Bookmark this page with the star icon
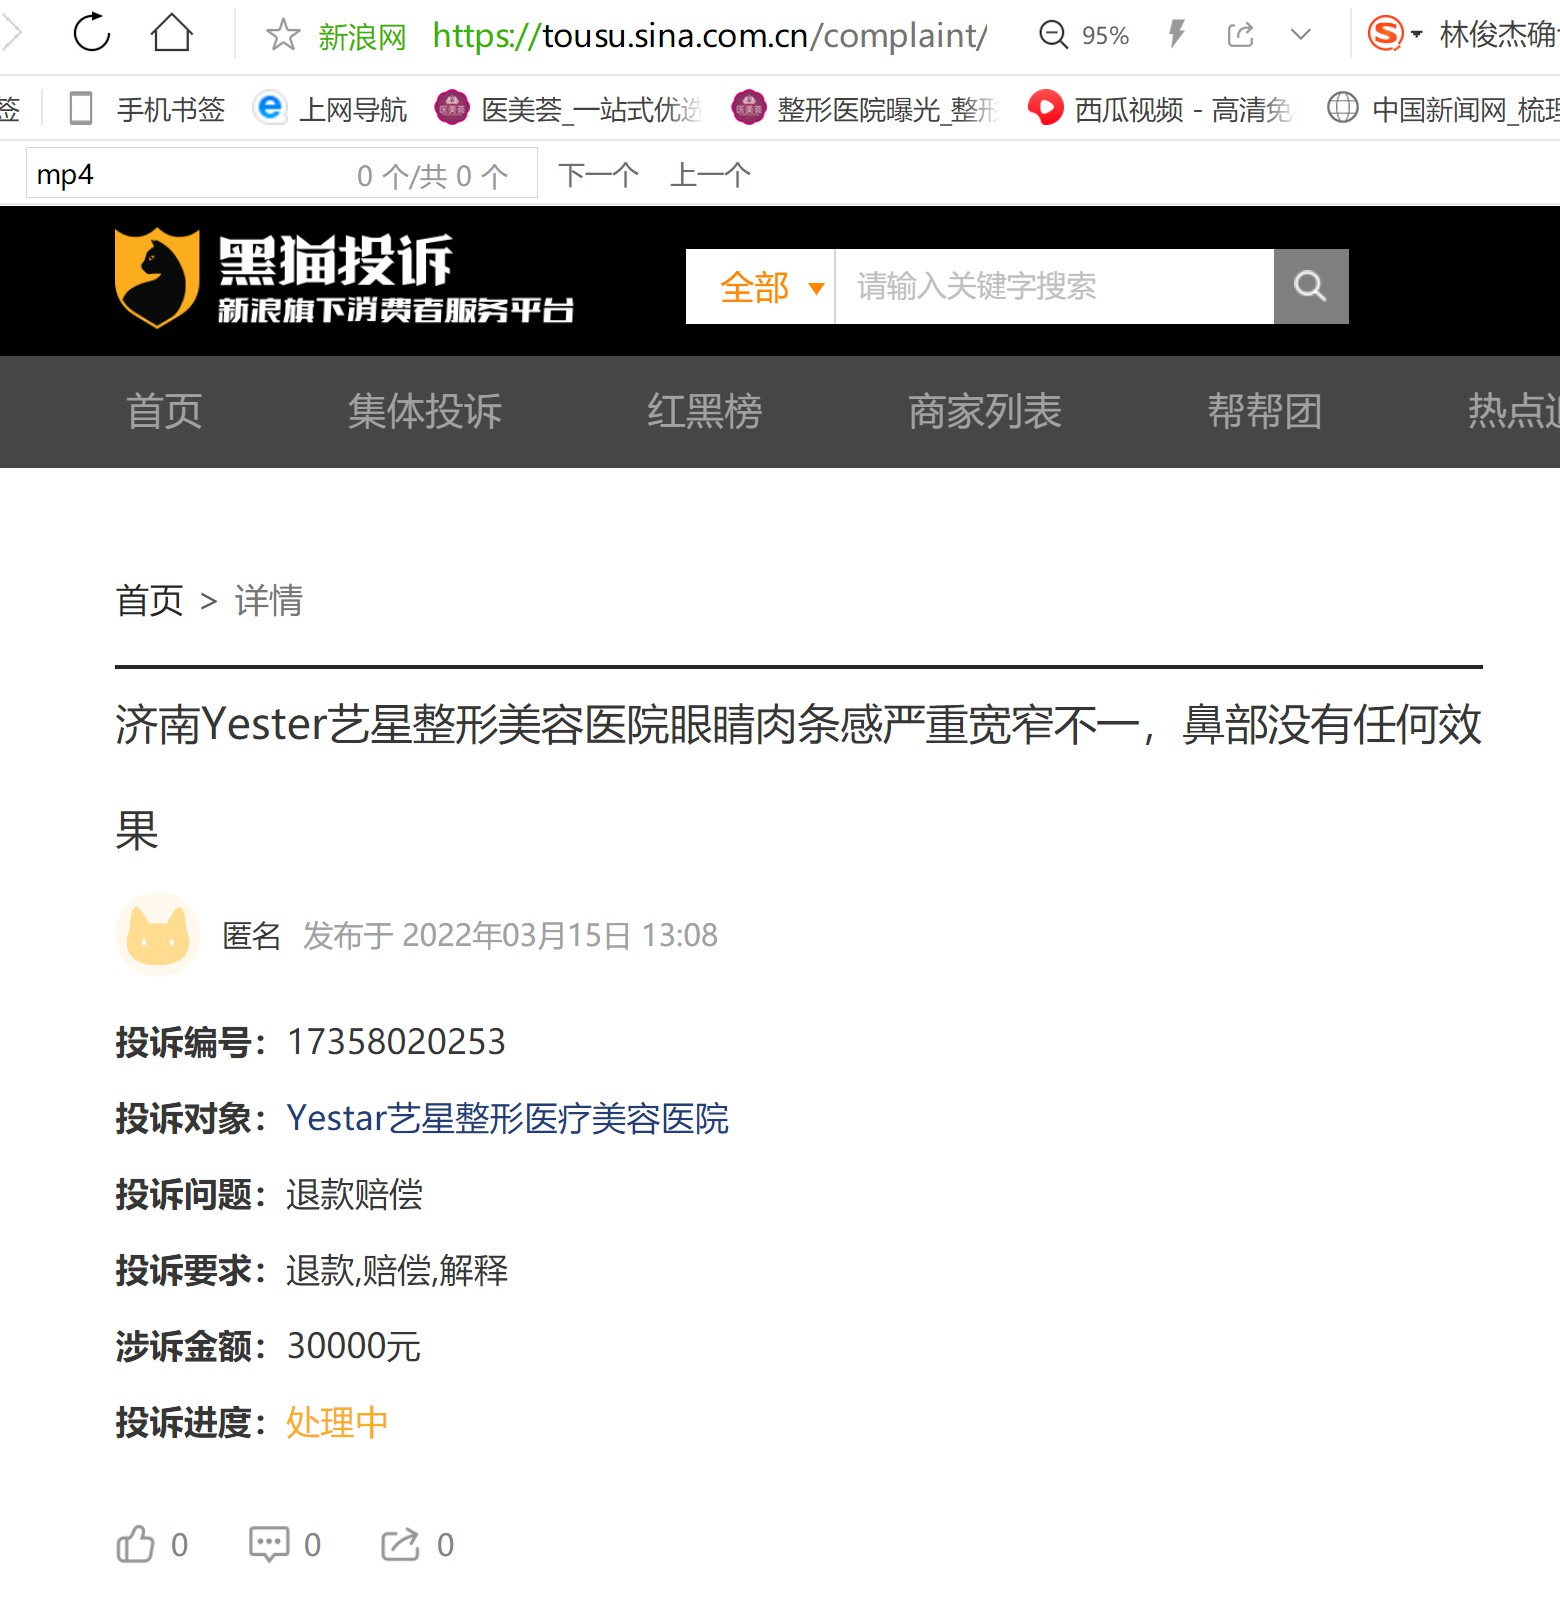This screenshot has height=1623, width=1560. point(283,35)
